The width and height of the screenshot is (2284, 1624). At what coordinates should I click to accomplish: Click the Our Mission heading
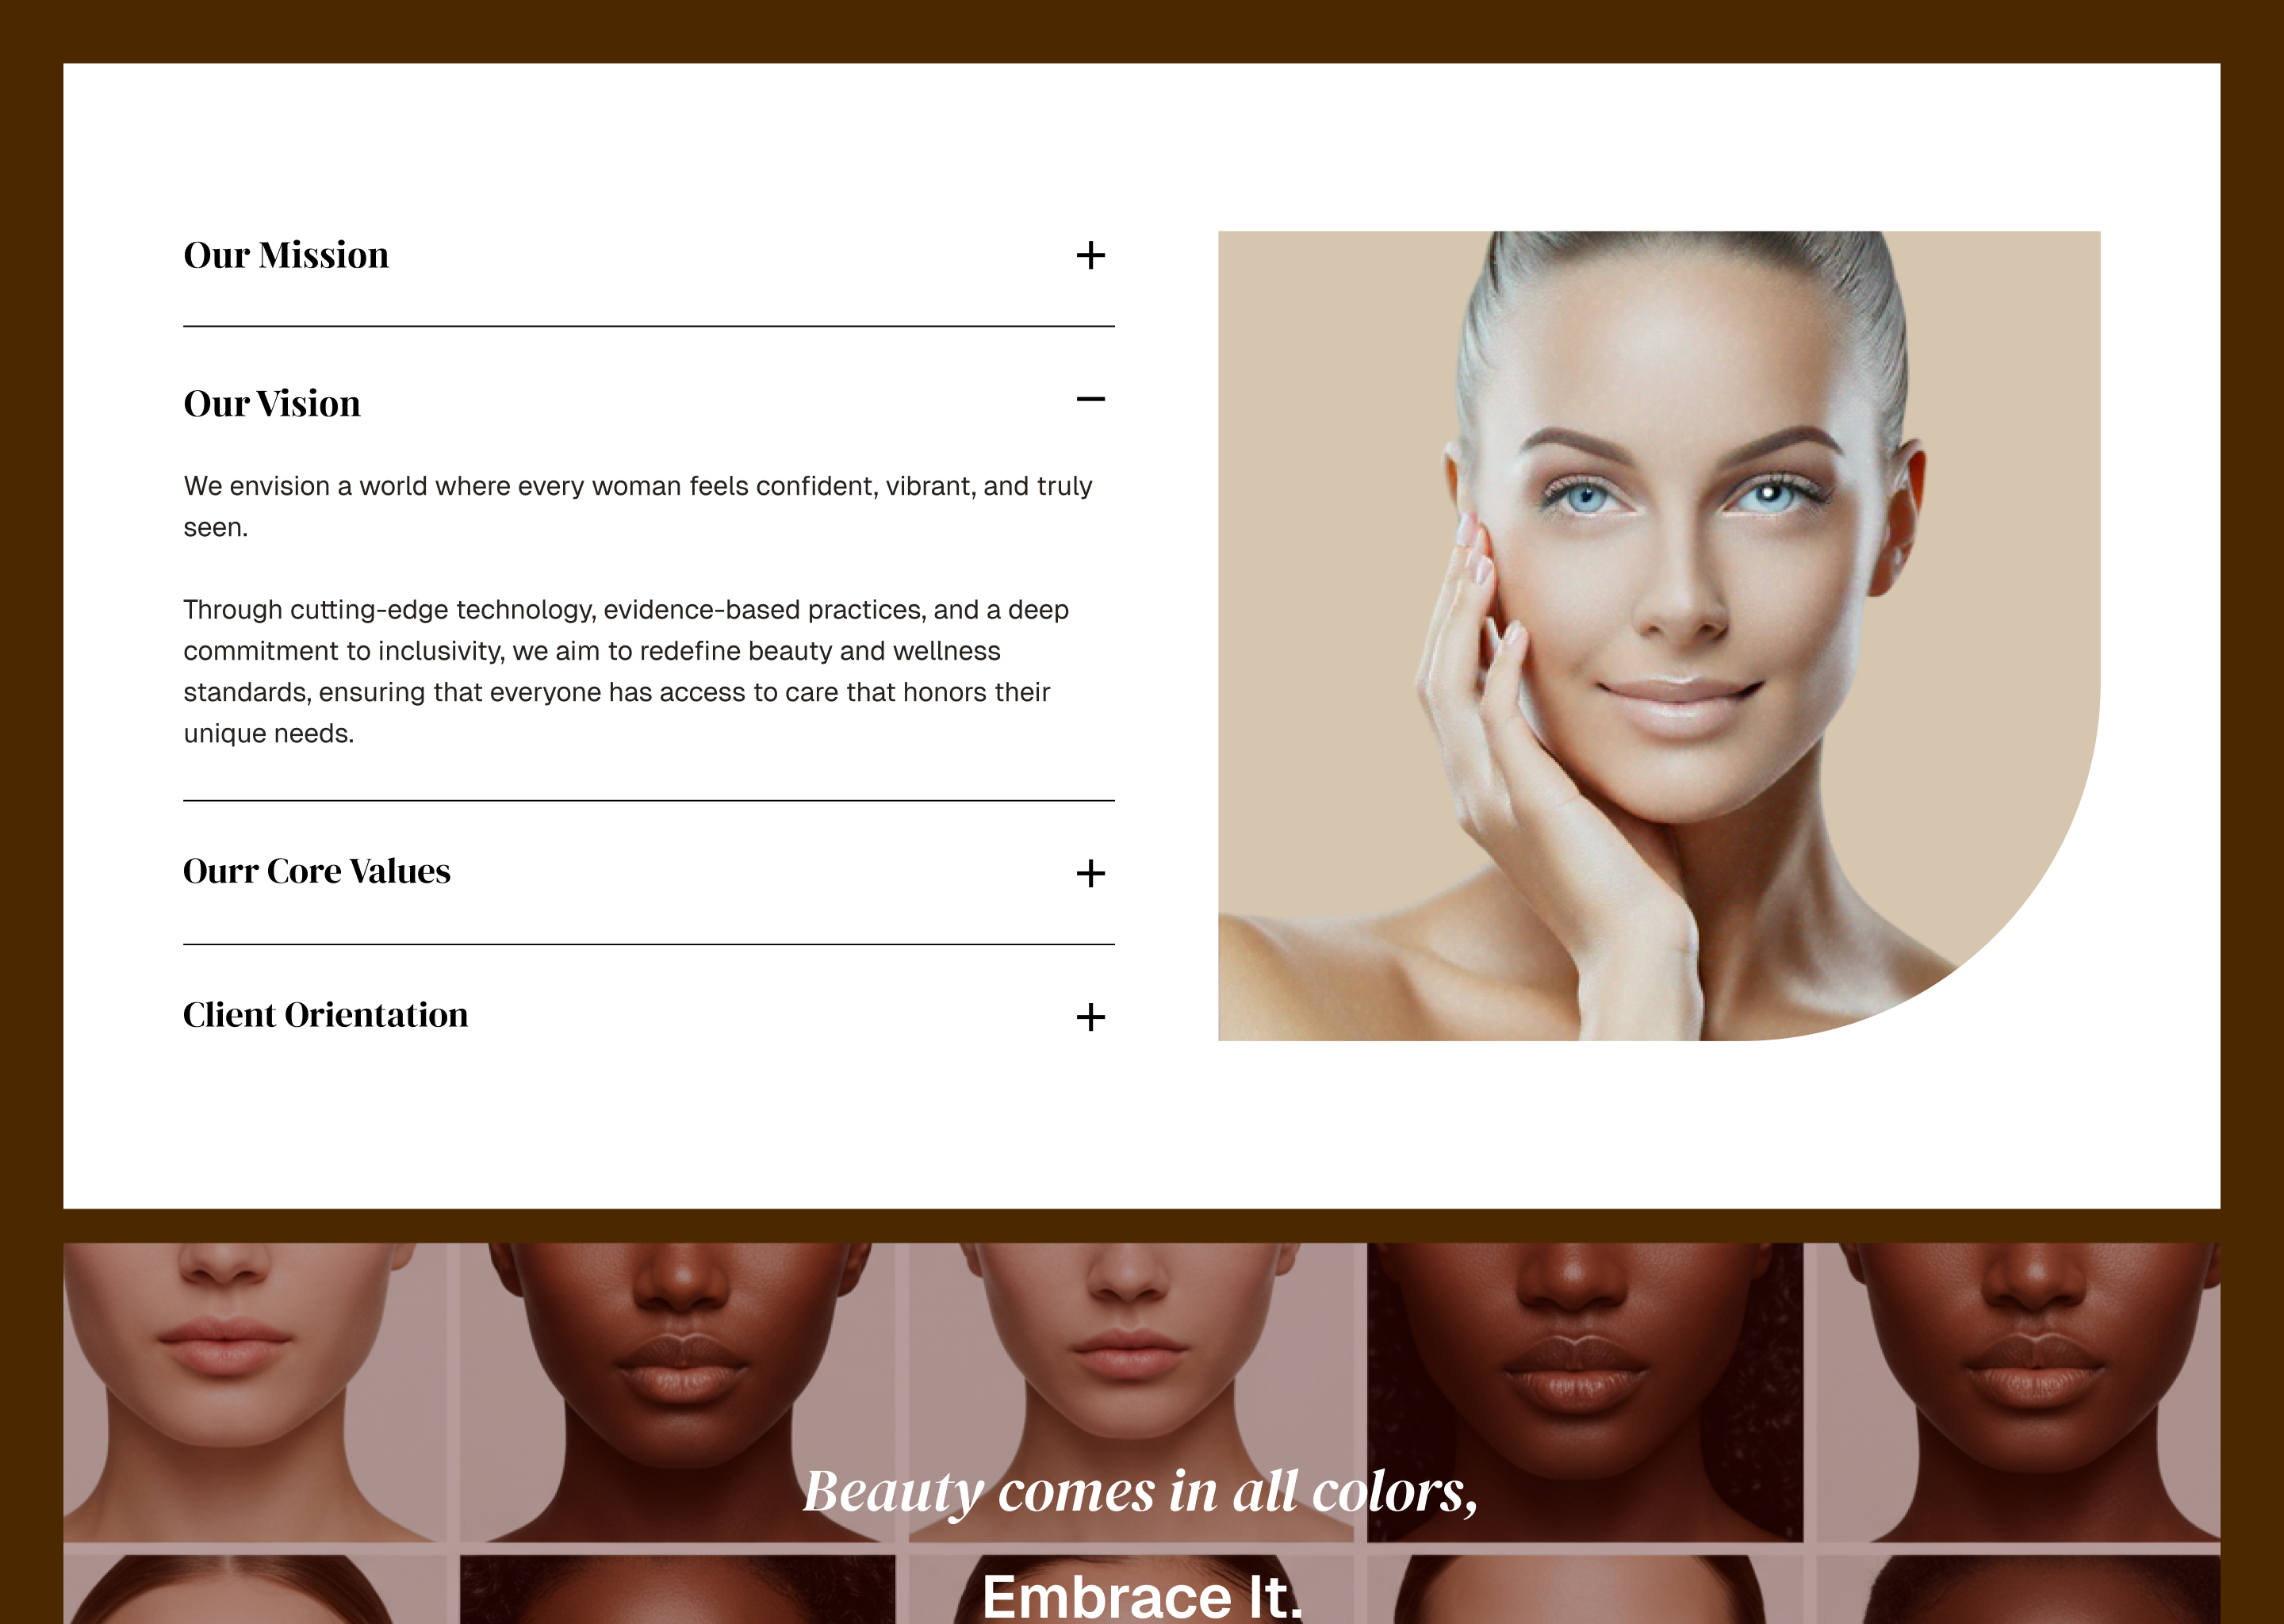pos(286,255)
